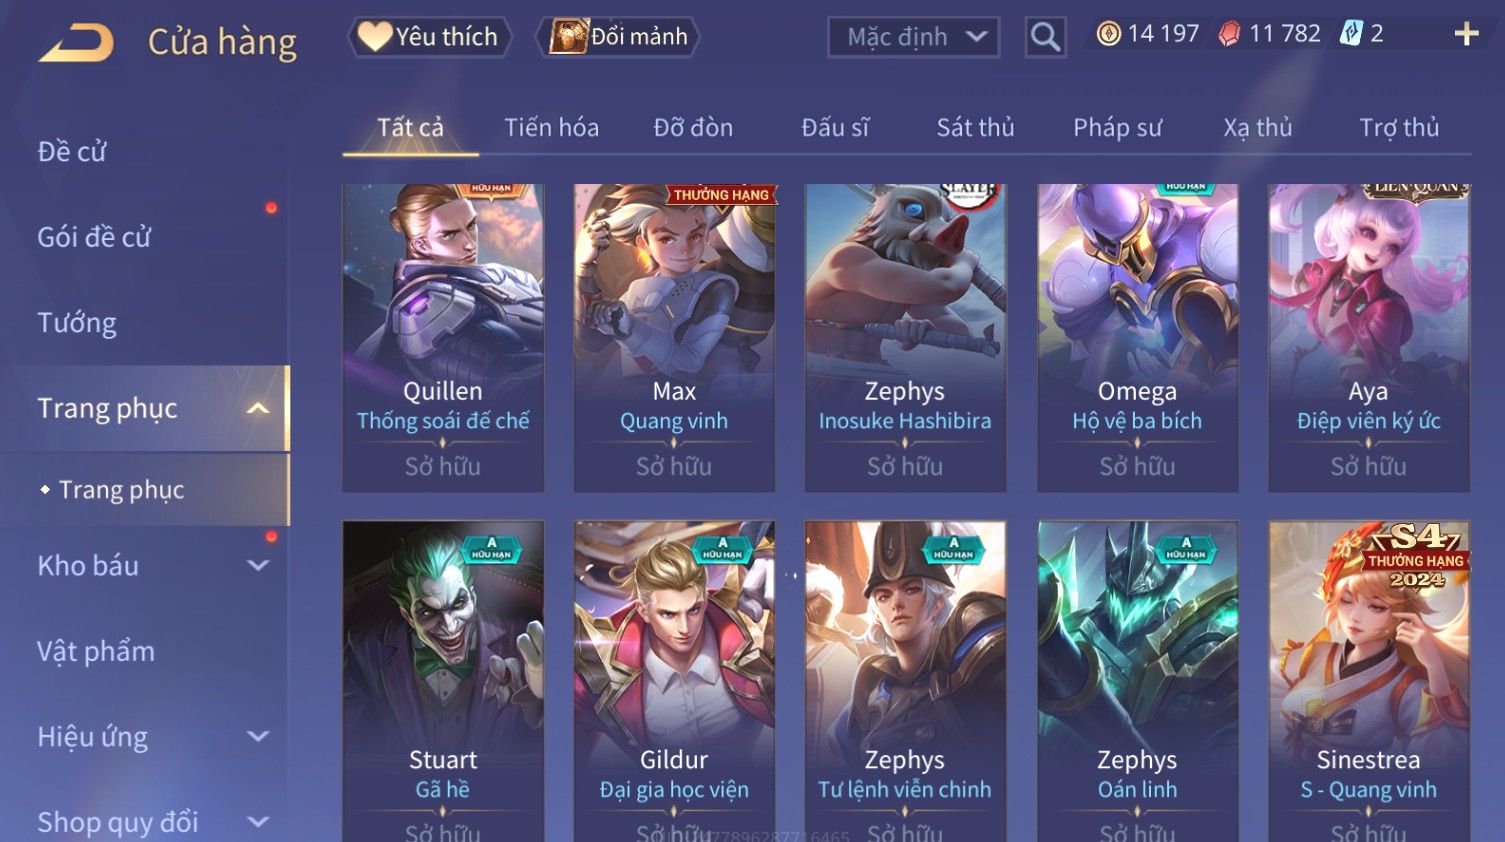Switch to the Sát thủ tab
The image size is (1505, 842).
tap(975, 127)
